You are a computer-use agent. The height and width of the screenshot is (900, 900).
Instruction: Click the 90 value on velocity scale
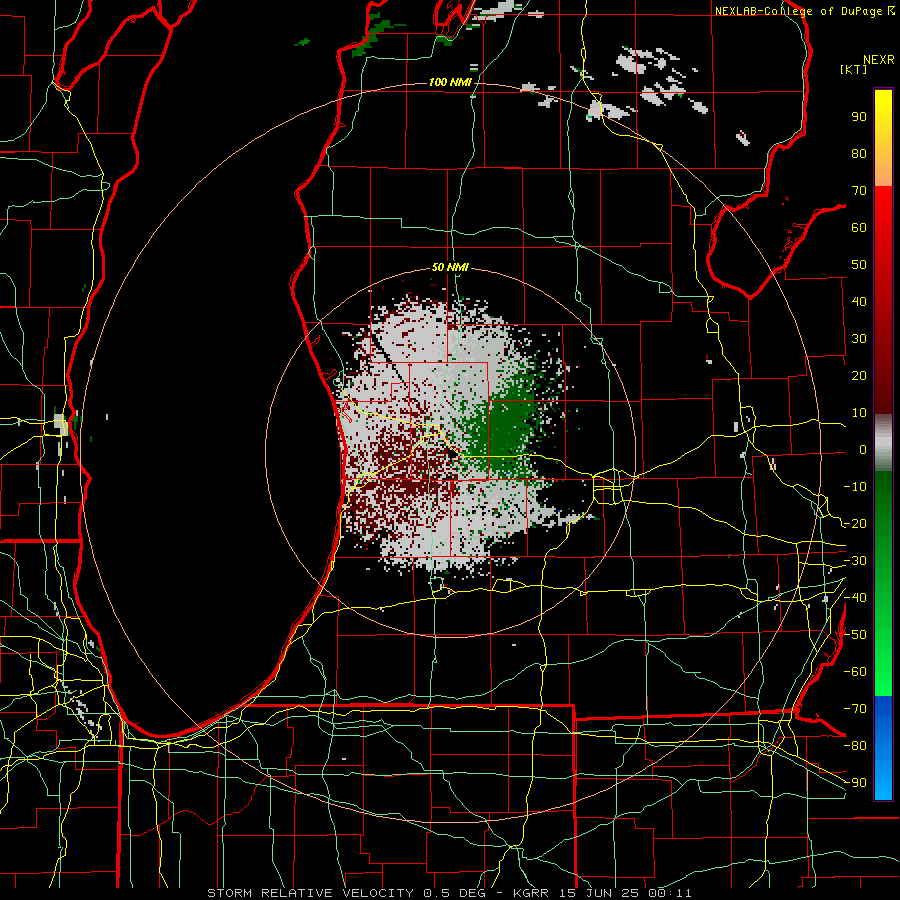pos(859,117)
